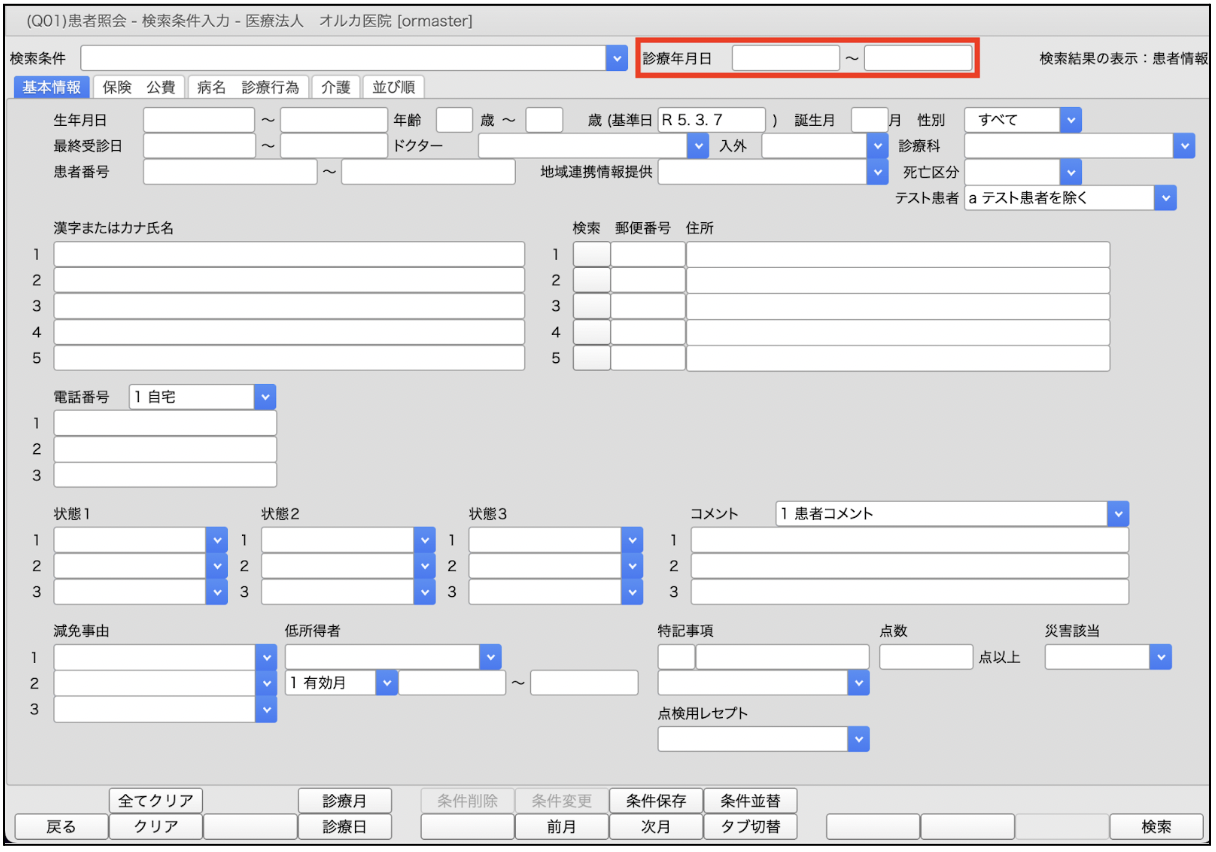Open the 地域連携情報提供 dropdown
The height and width of the screenshot is (852, 1216).
coord(878,172)
